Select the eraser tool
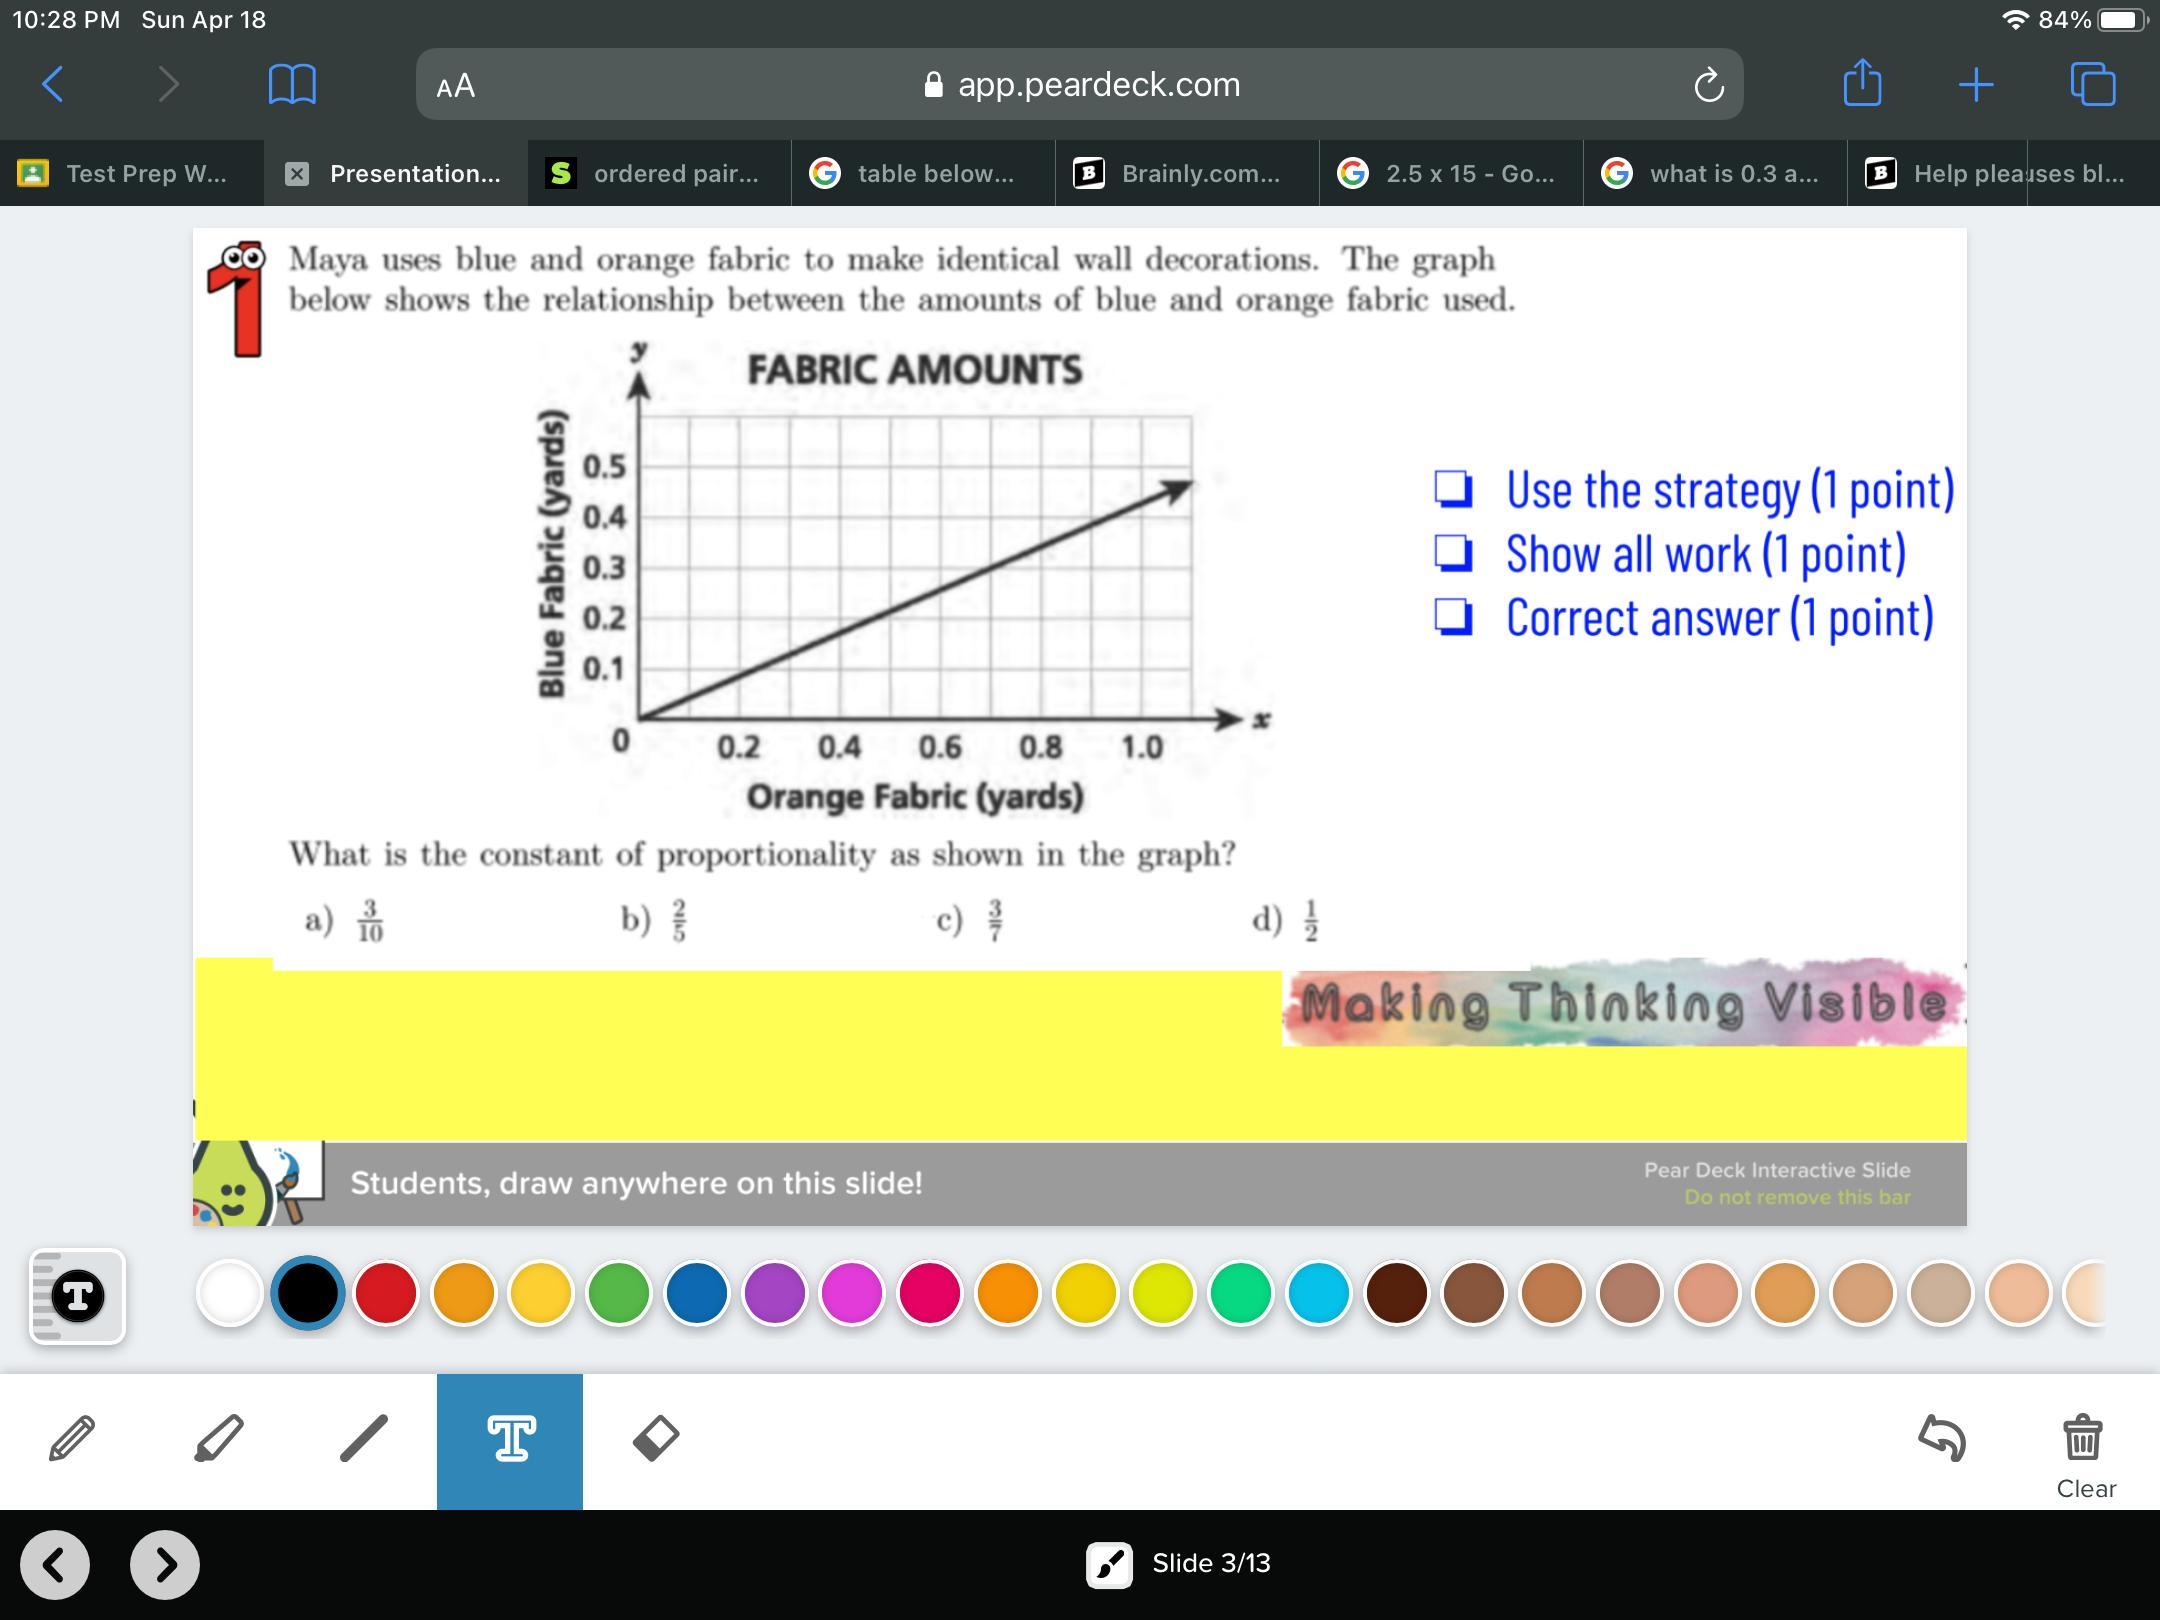Image resolution: width=2160 pixels, height=1620 pixels. (x=656, y=1438)
